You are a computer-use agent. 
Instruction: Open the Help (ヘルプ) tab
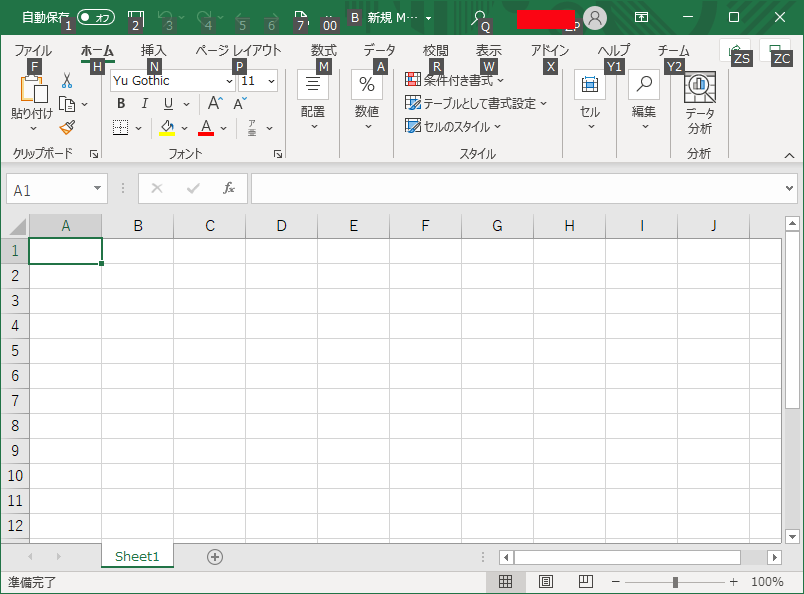613,50
